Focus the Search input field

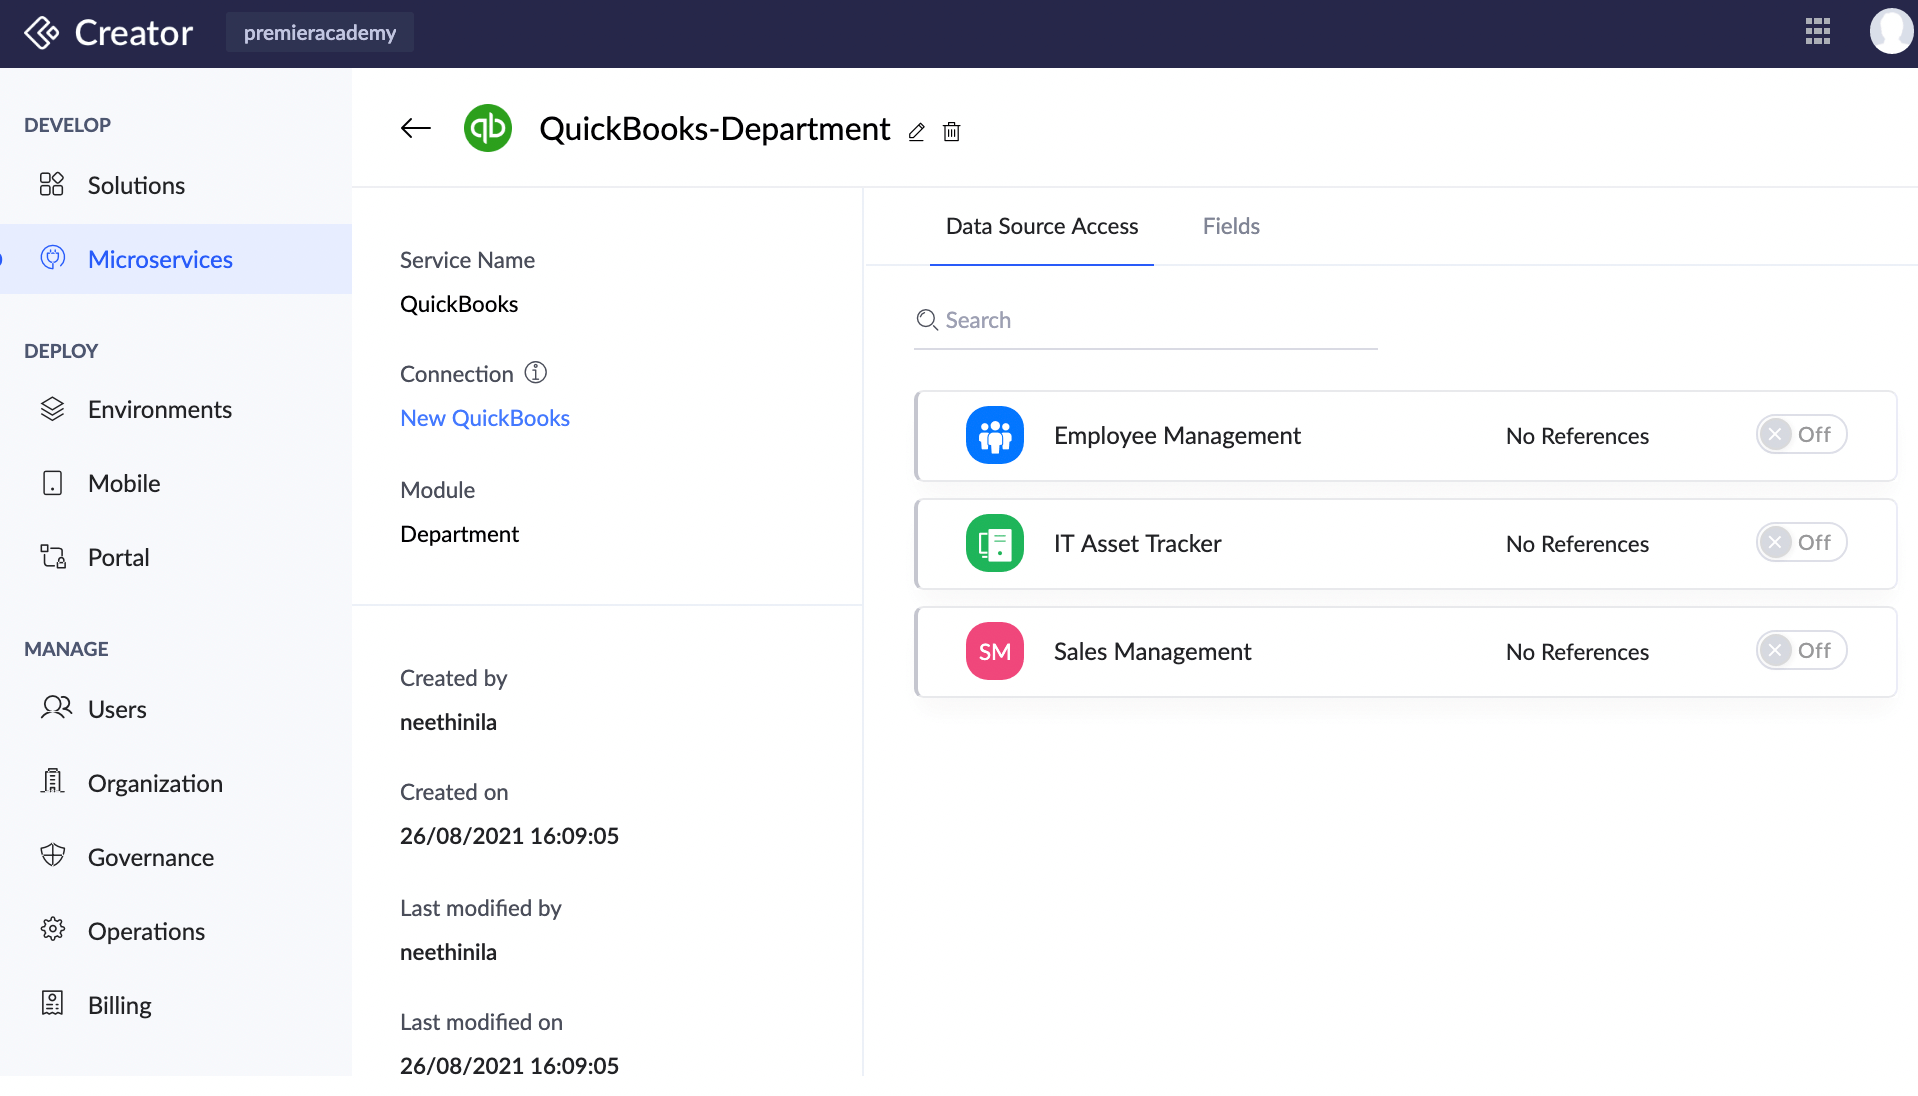[1146, 320]
